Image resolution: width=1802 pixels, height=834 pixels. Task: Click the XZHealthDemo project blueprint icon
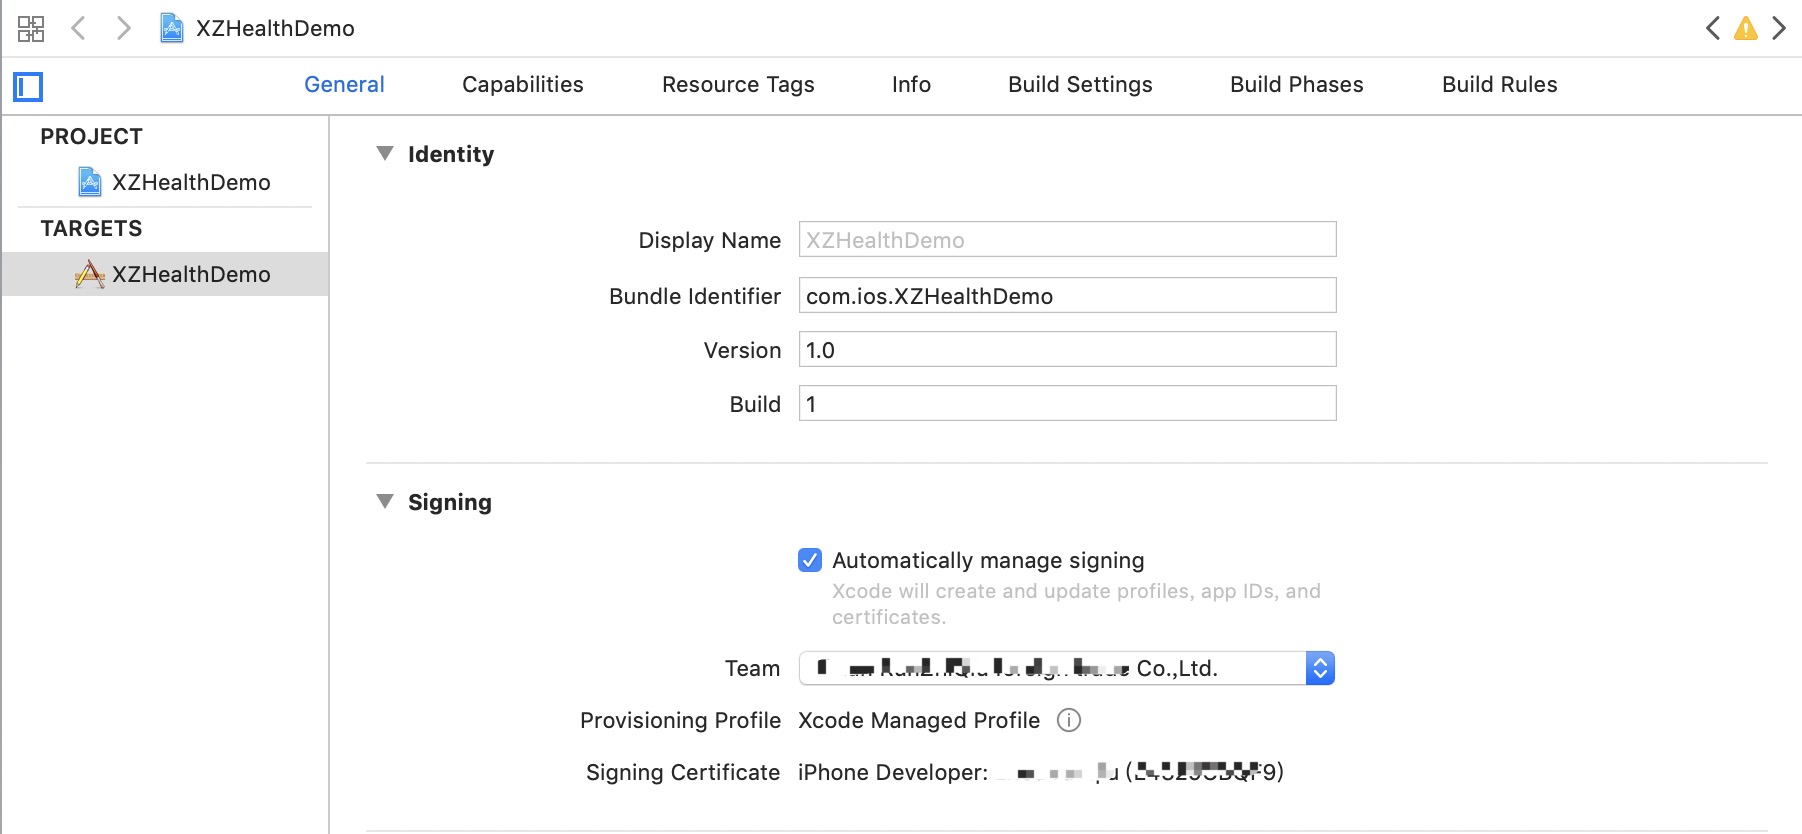click(x=90, y=182)
